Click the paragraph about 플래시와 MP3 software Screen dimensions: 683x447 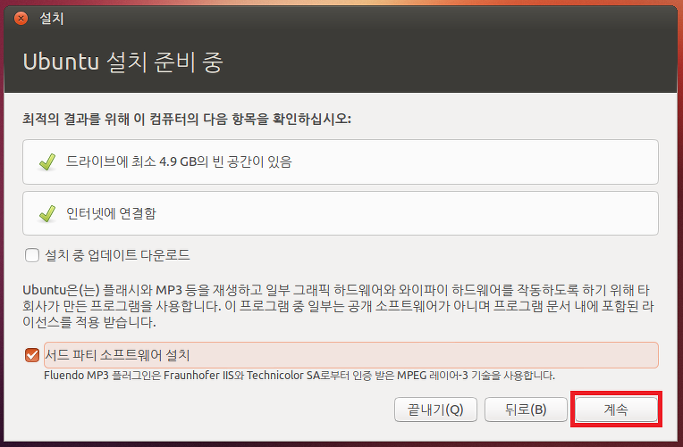click(340, 306)
